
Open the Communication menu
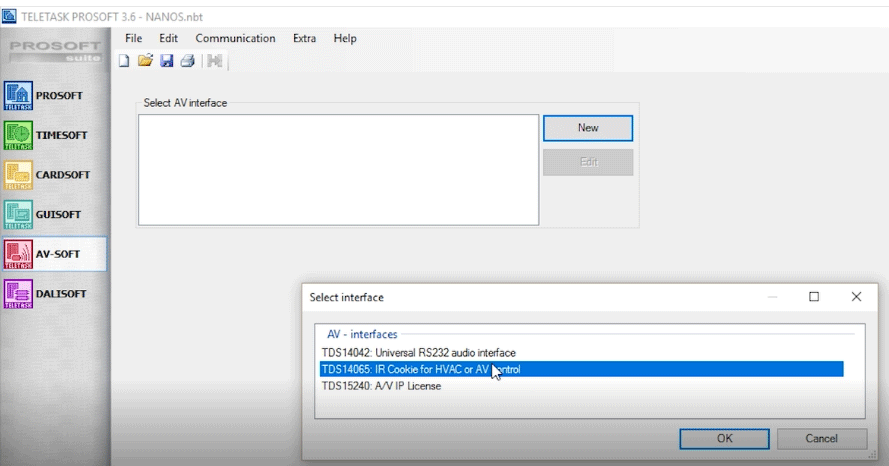pos(235,38)
